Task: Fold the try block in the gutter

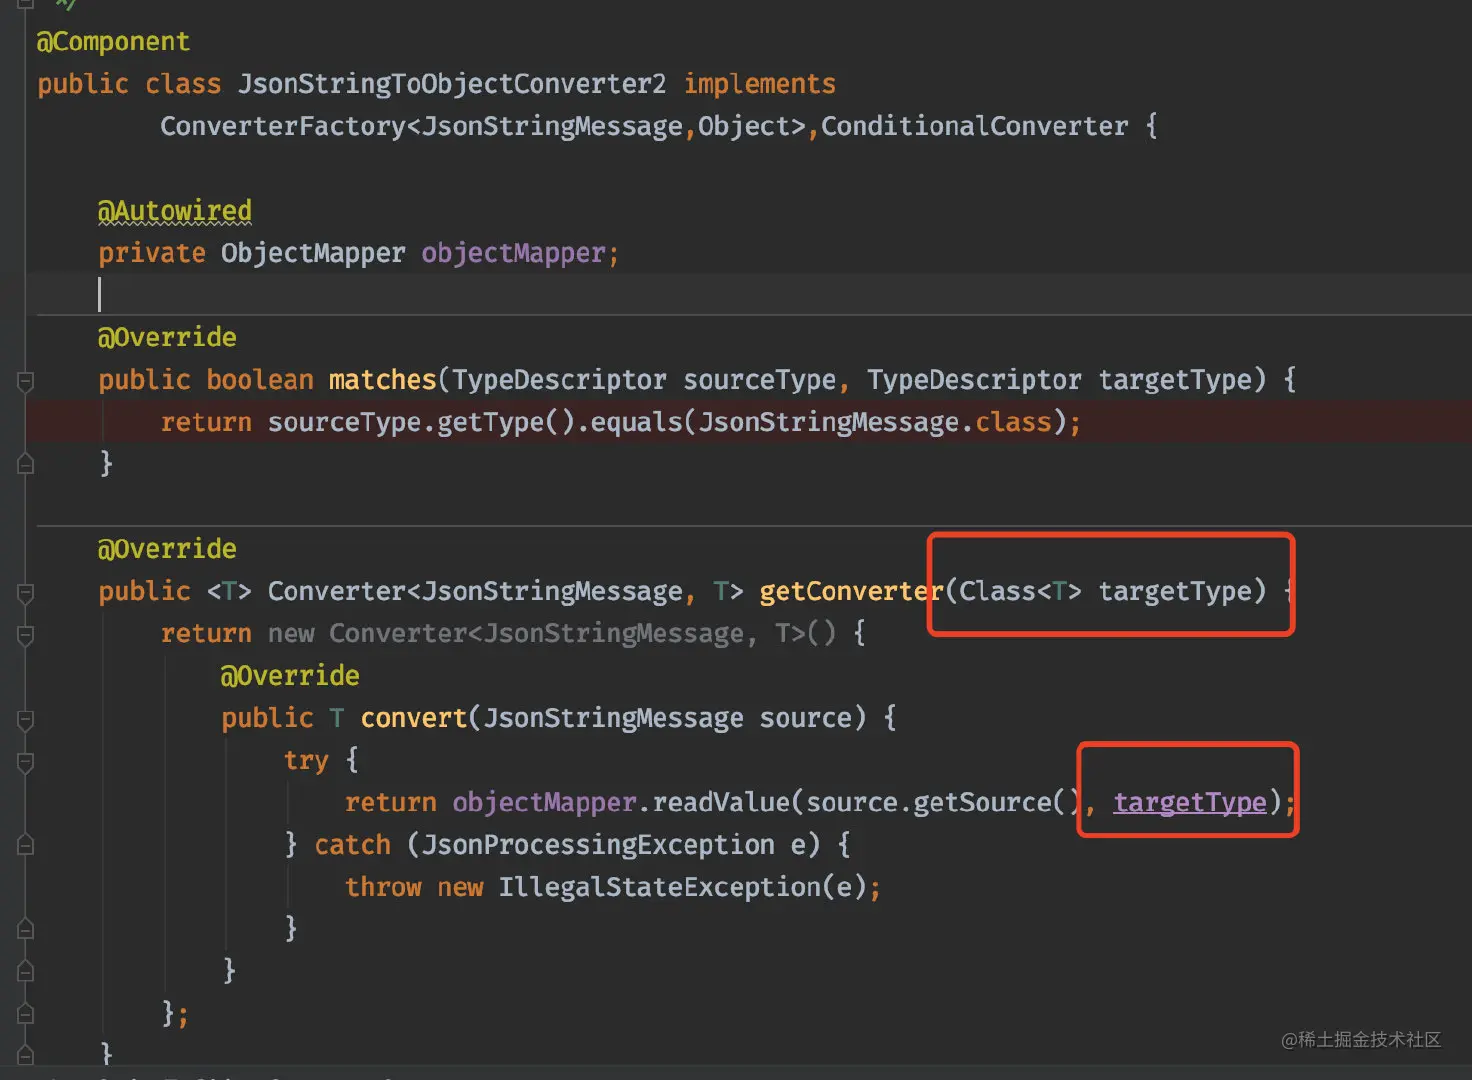Action: 26,762
